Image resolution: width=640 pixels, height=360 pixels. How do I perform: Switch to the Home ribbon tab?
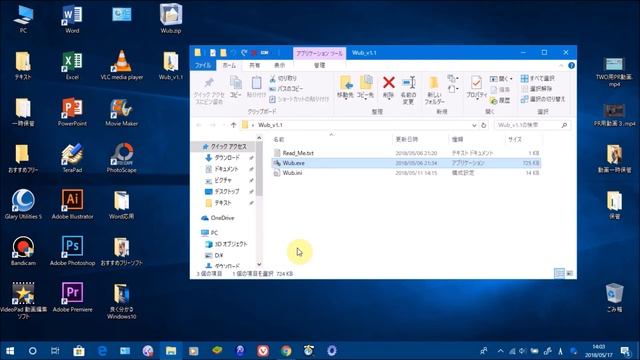point(229,65)
